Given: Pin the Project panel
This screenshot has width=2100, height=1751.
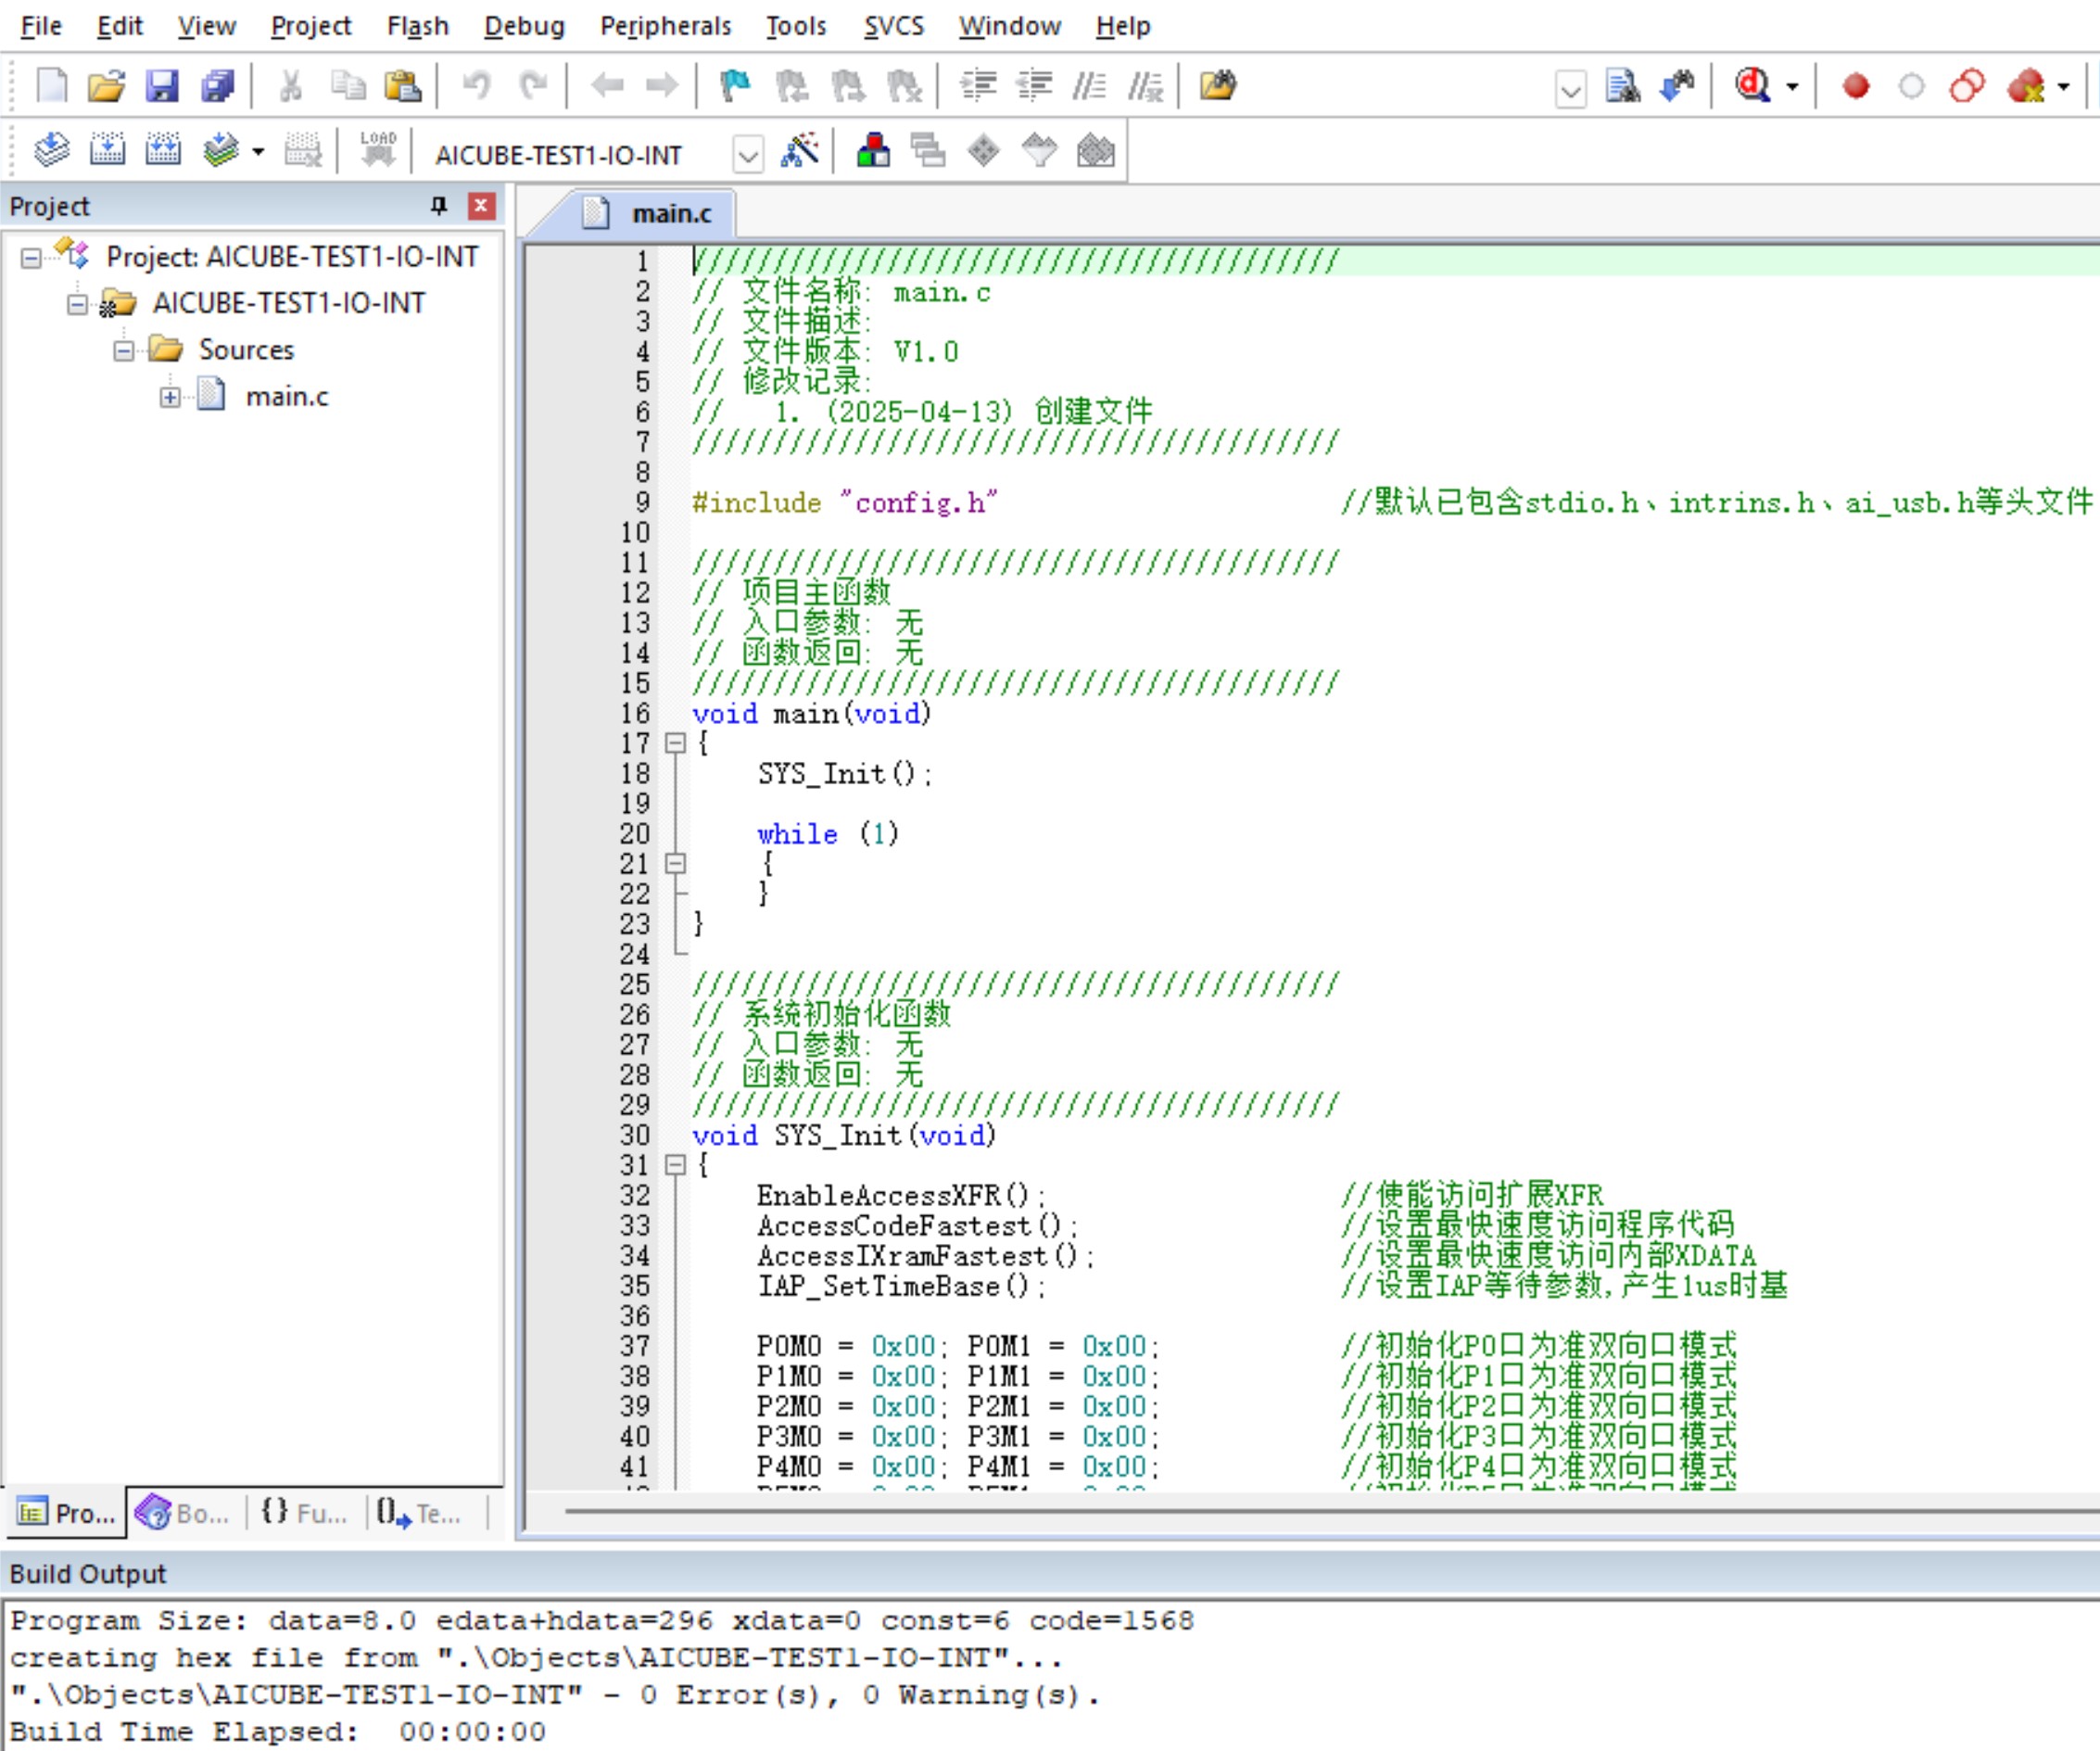Looking at the screenshot, I should coord(438,206).
